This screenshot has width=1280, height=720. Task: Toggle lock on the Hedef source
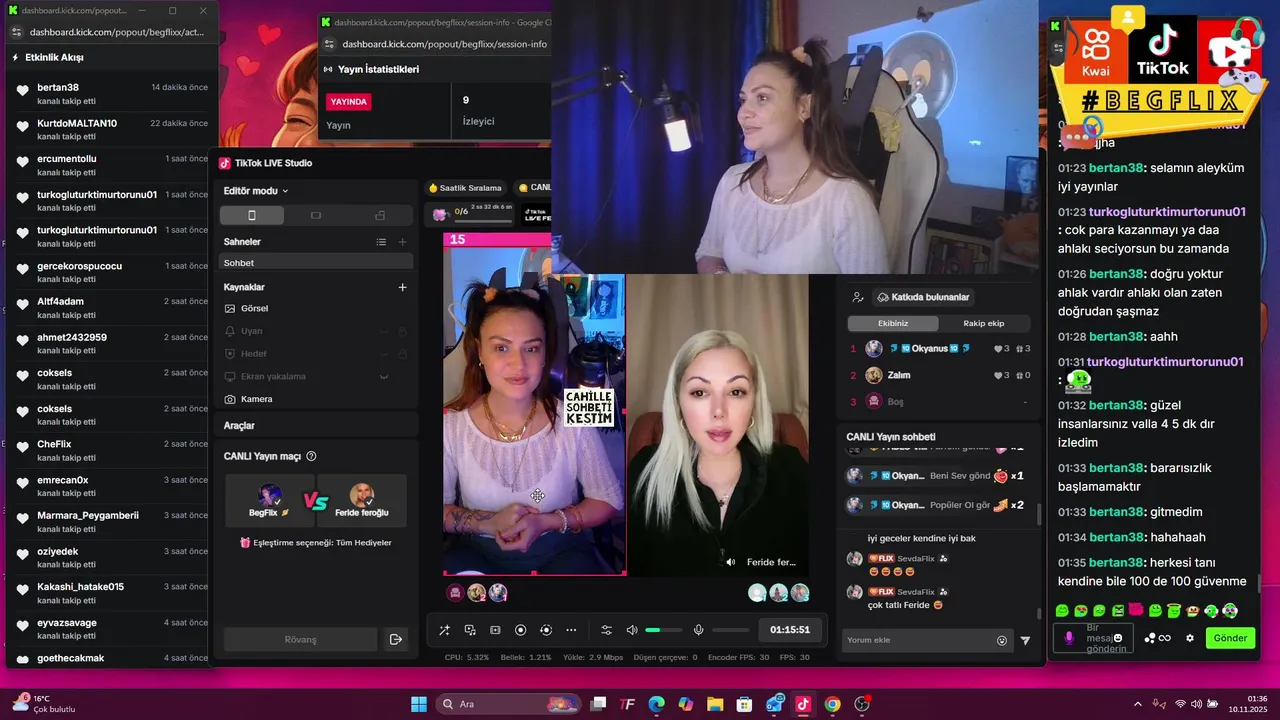pyautogui.click(x=402, y=353)
